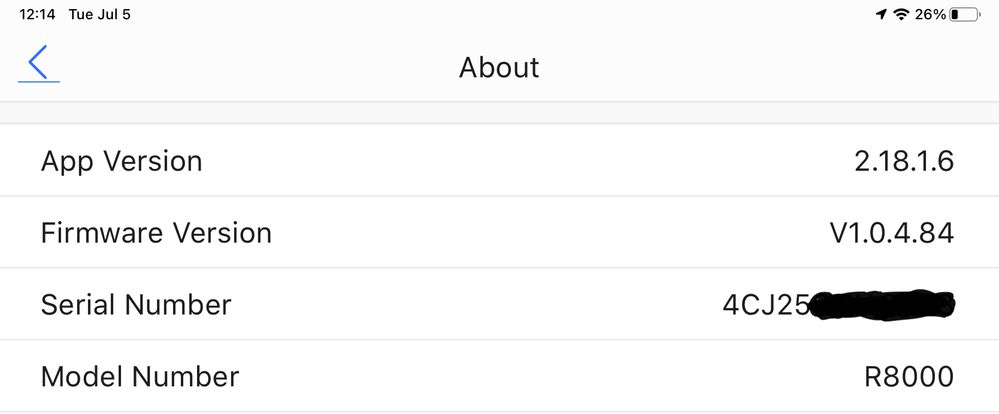Tap blank middle of Firmware Version row
Viewport: 999px width, 414px height.
tap(550, 233)
